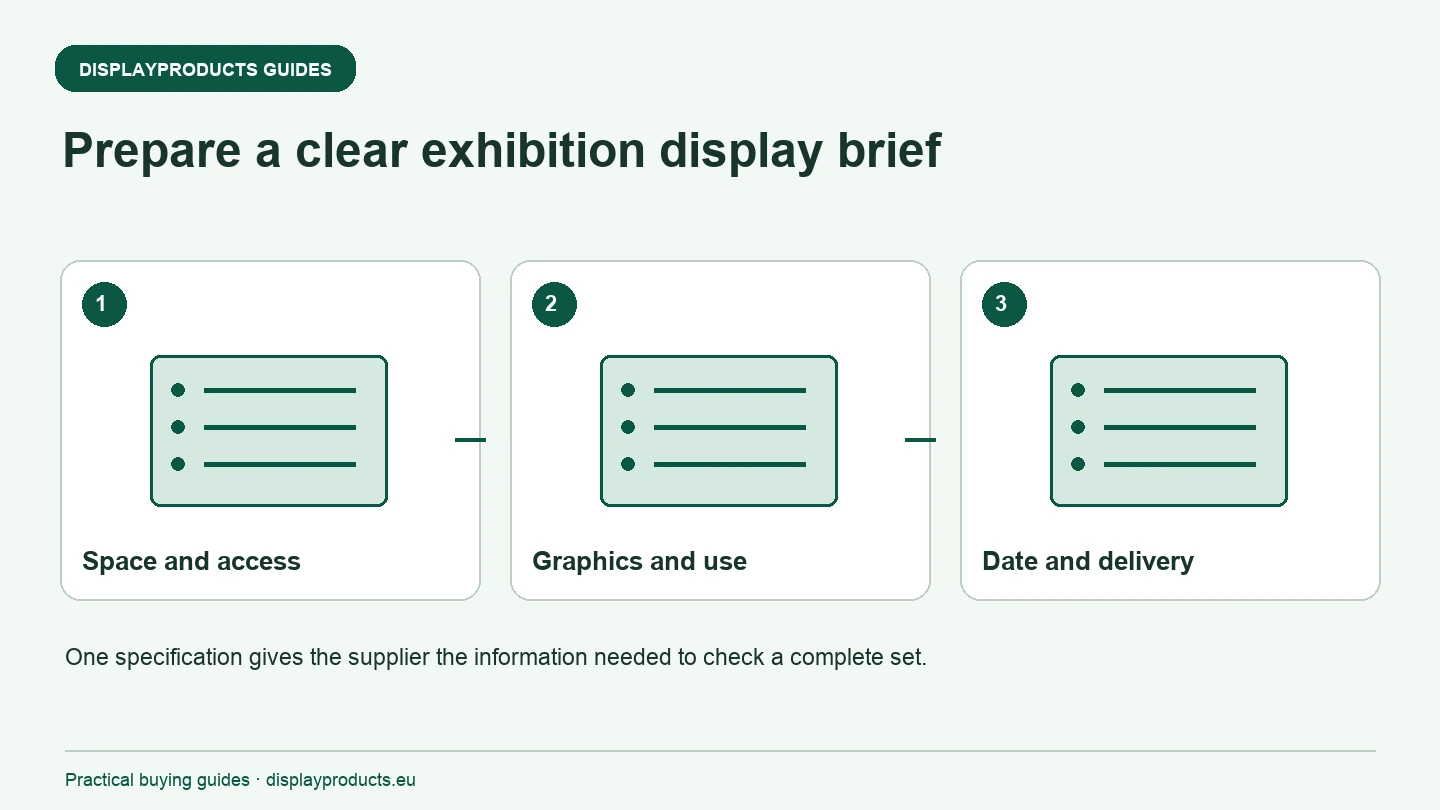The image size is (1440, 810).
Task: Select the "Prepare a clear exhibition display brief" heading
Action: (502, 150)
